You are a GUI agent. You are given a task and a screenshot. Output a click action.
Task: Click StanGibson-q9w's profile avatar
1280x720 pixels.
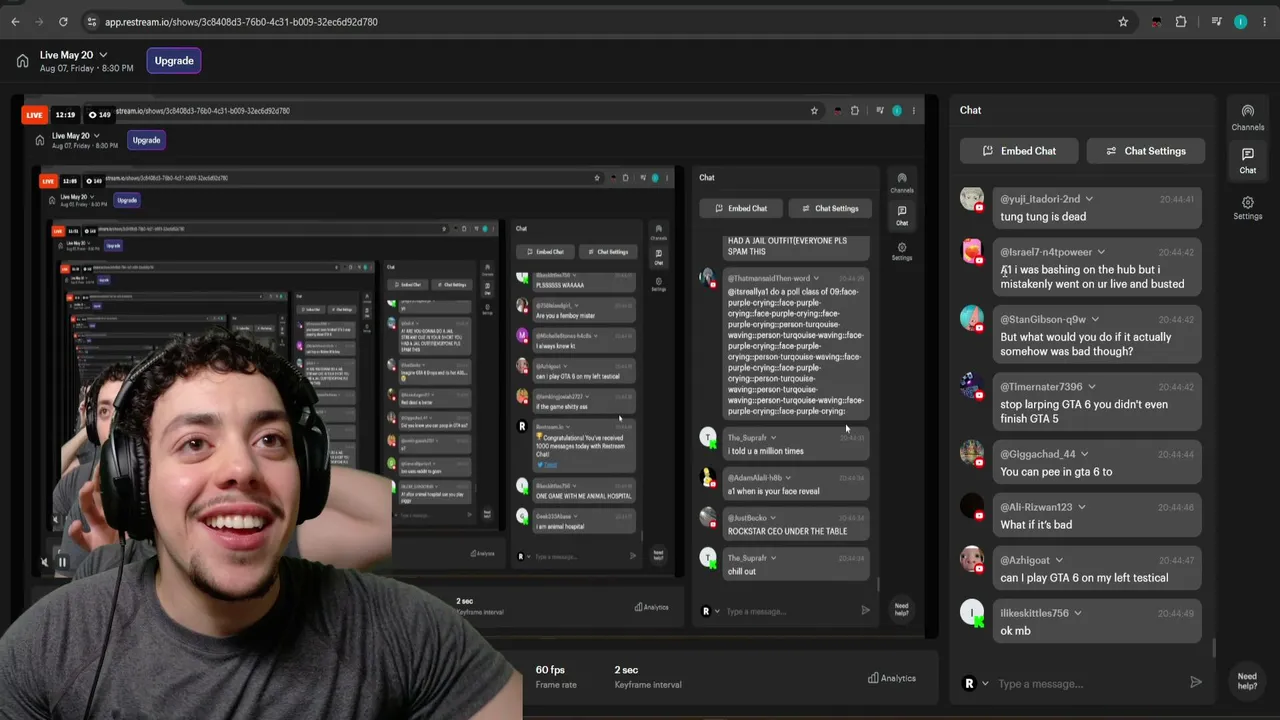pyautogui.click(x=972, y=318)
